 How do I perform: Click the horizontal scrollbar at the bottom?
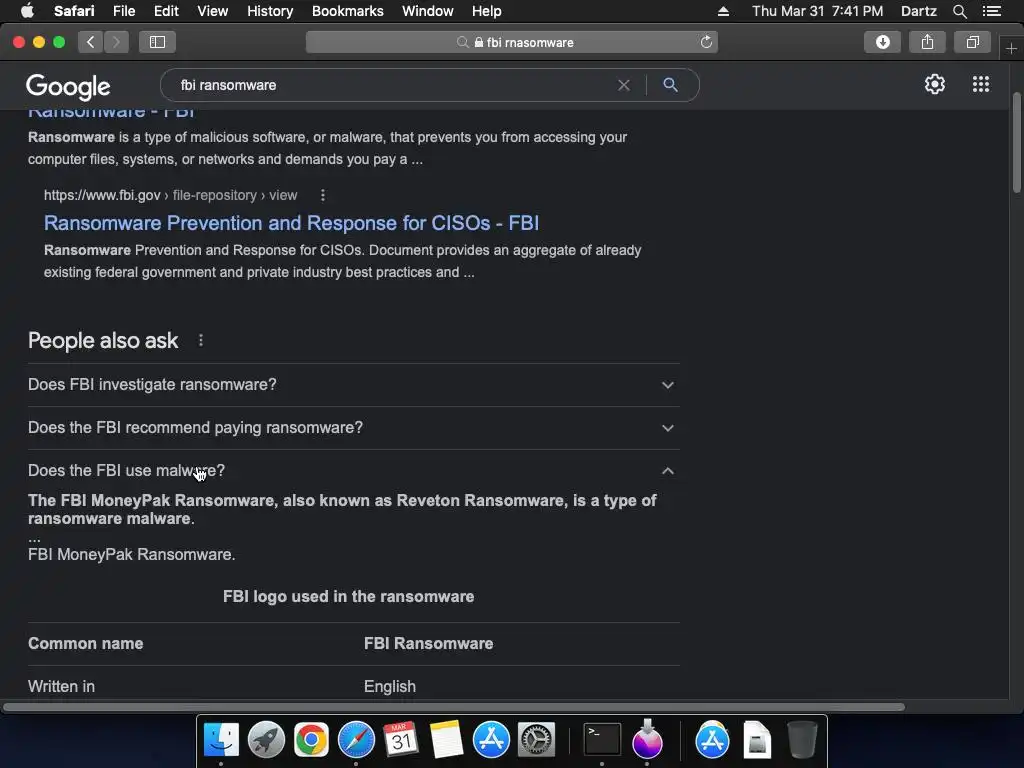tap(454, 707)
